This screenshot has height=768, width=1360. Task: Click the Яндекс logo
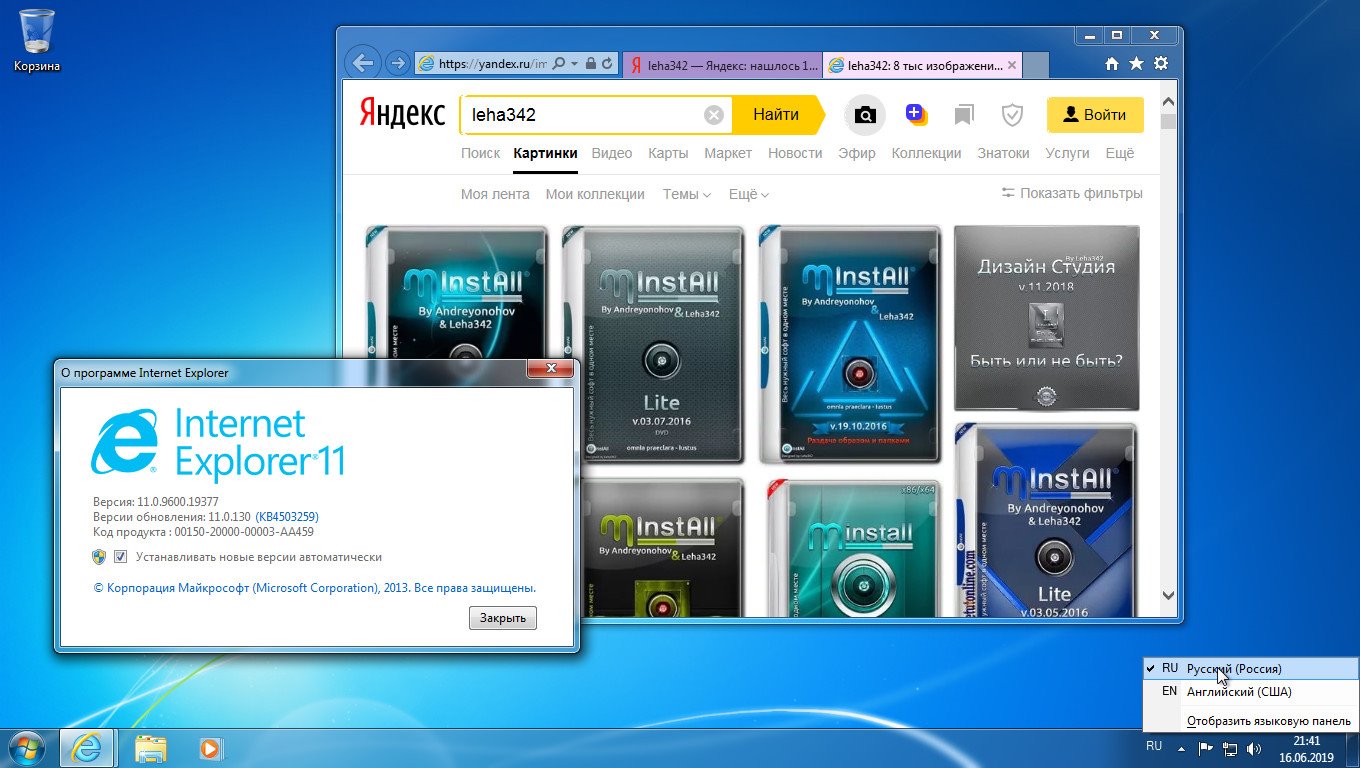tap(402, 114)
